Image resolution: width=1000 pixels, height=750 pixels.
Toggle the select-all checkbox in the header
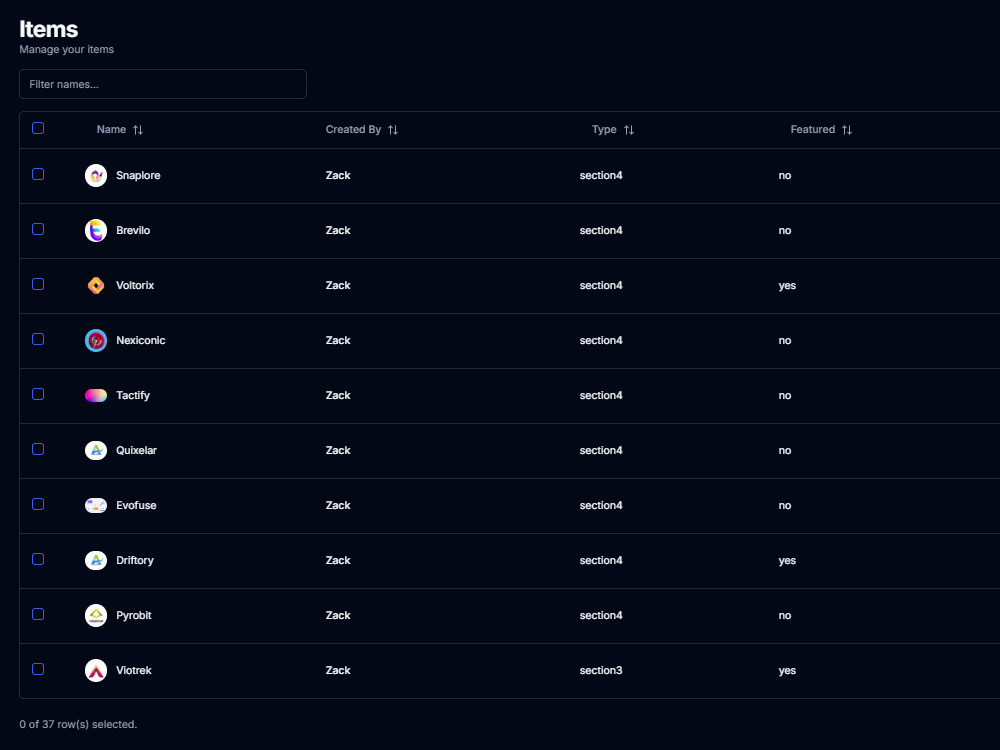tap(38, 128)
